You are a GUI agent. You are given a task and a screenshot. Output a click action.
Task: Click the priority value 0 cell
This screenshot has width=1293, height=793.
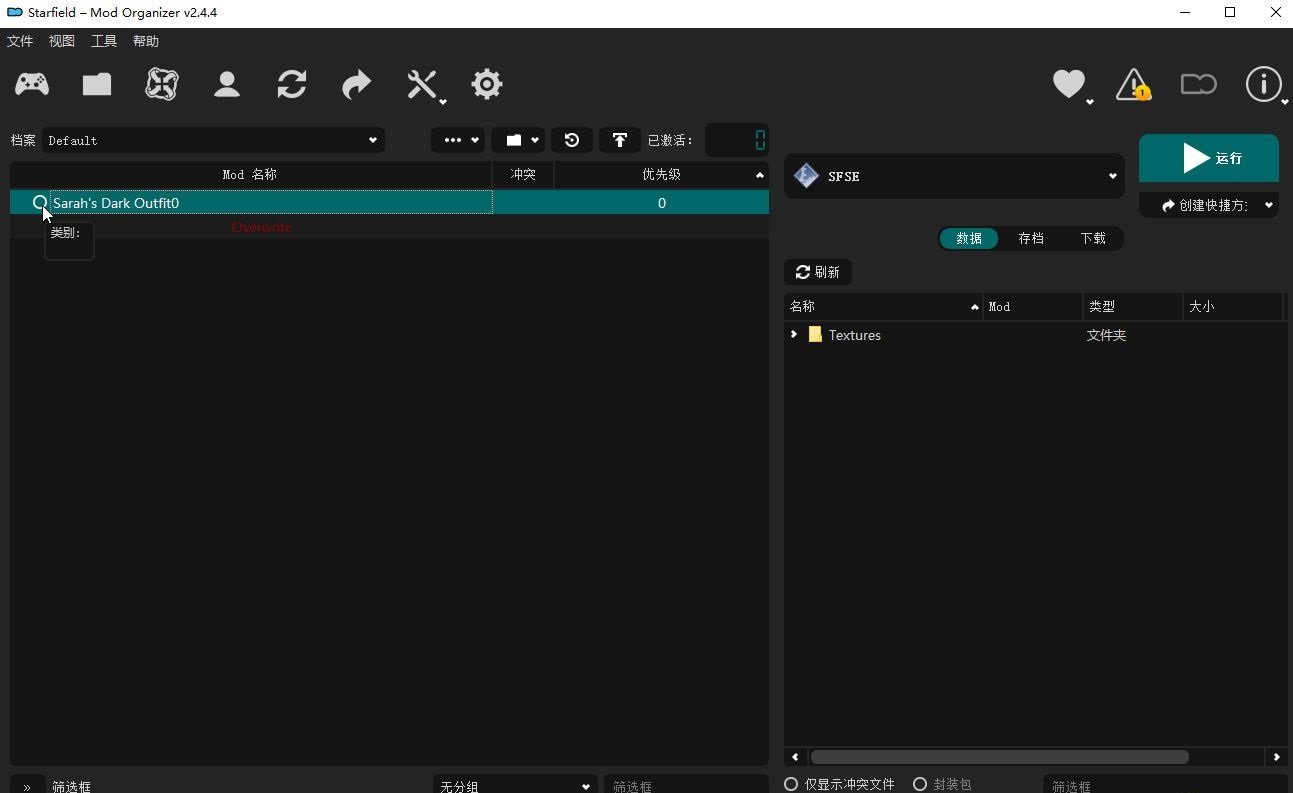tap(661, 202)
